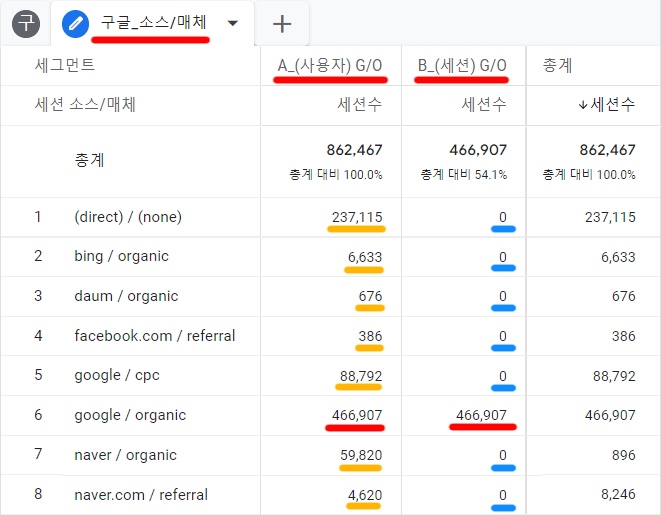Click the 세션 소스/매체 dimension header
This screenshot has height=515, width=661.
click(x=85, y=105)
